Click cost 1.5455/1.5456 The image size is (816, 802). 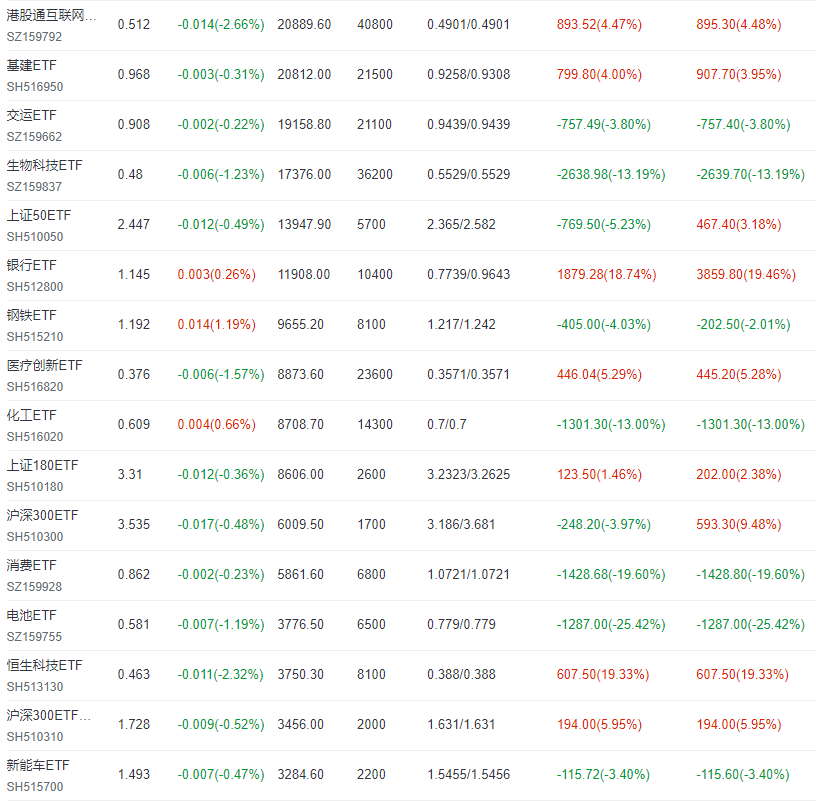click(x=468, y=774)
